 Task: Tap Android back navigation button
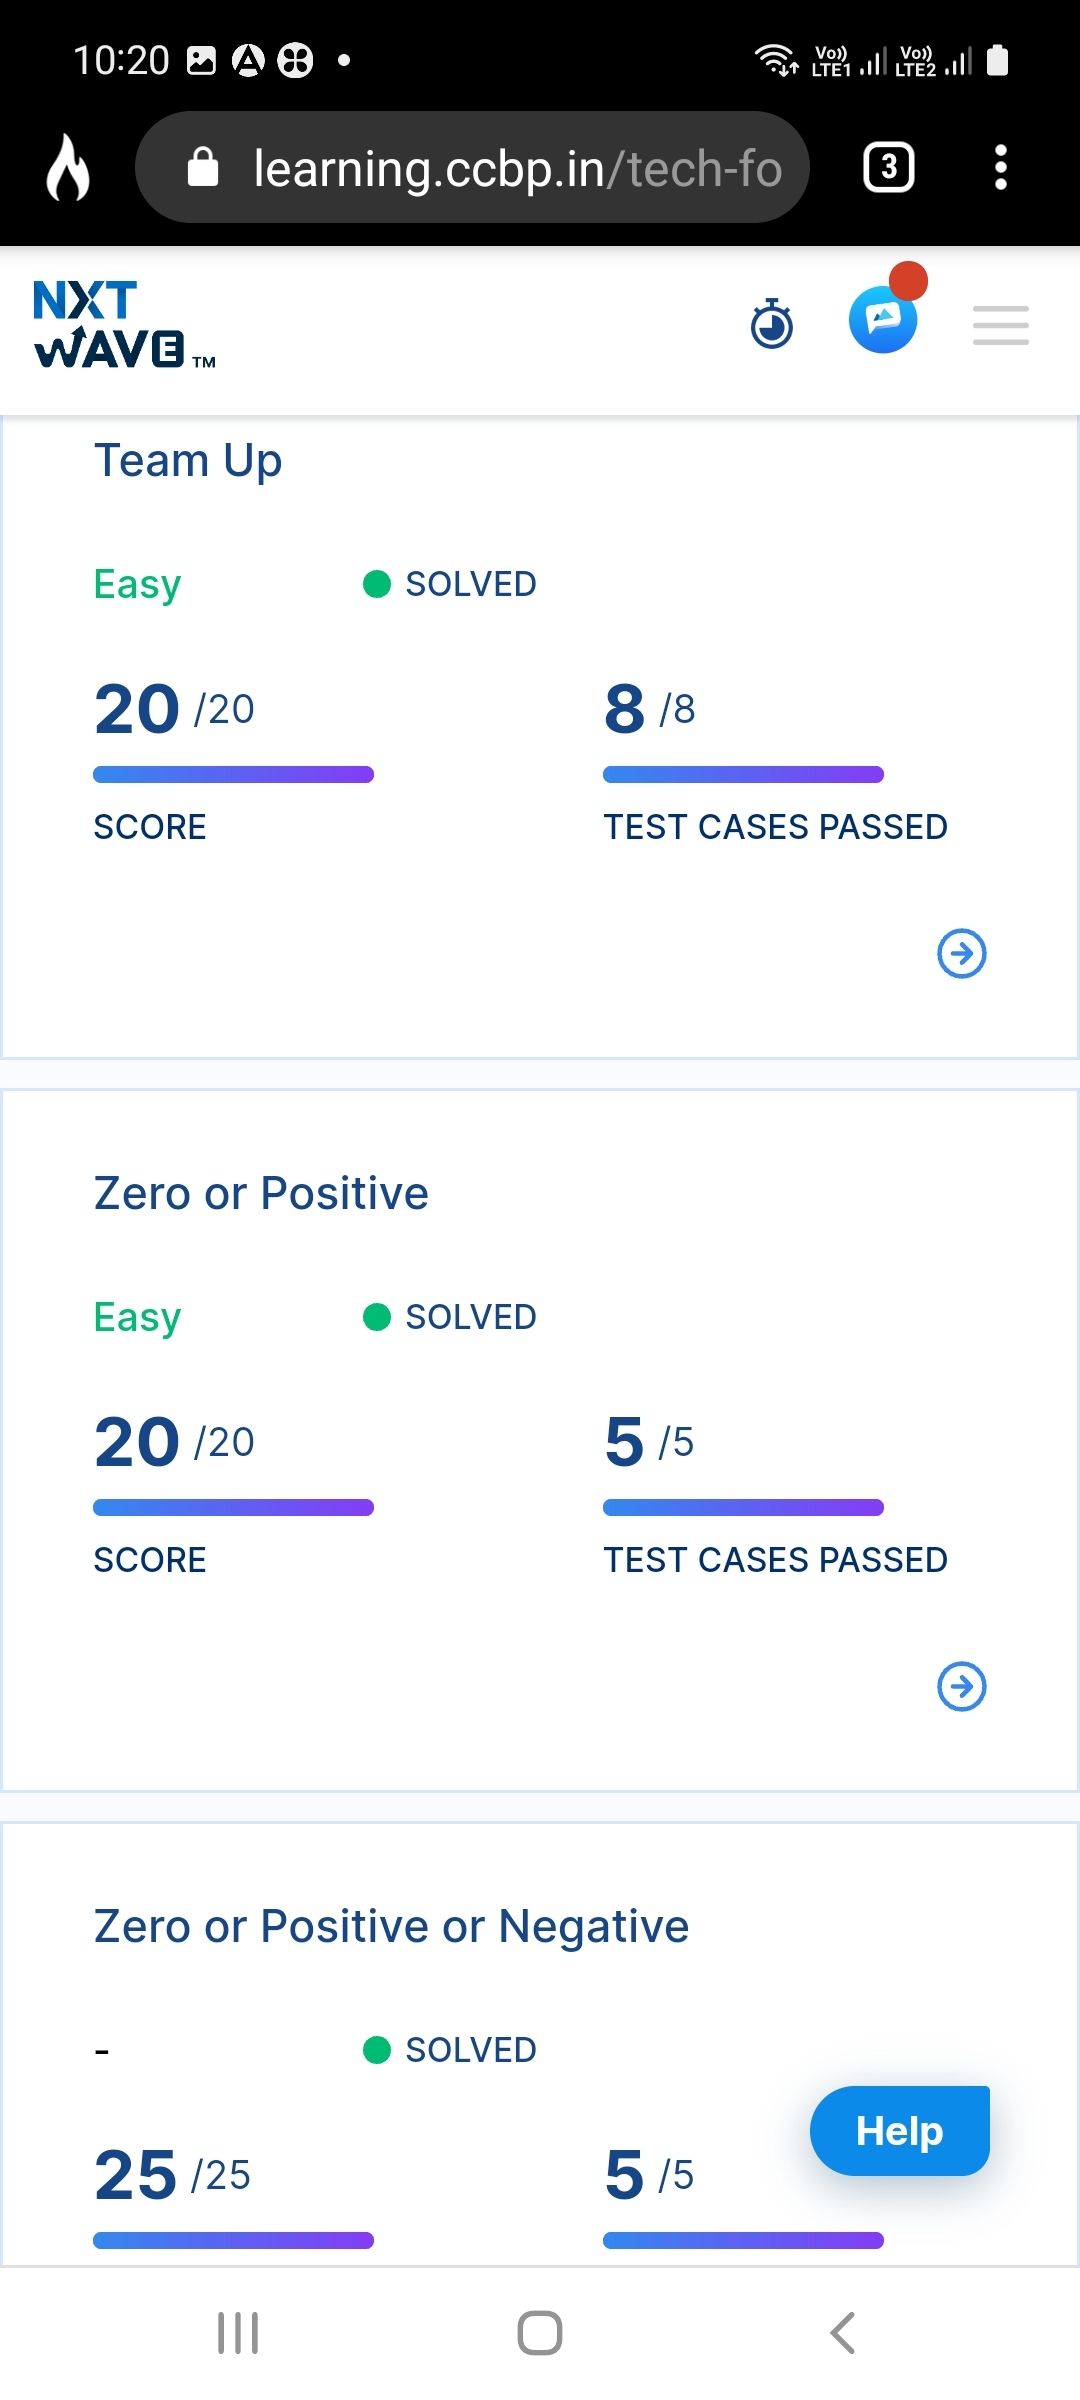tap(842, 2333)
